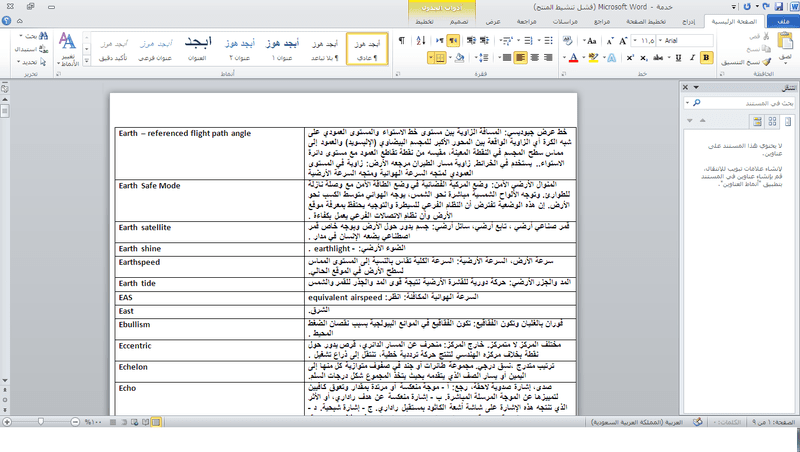Click the yellow text highlight color button

click(593, 58)
